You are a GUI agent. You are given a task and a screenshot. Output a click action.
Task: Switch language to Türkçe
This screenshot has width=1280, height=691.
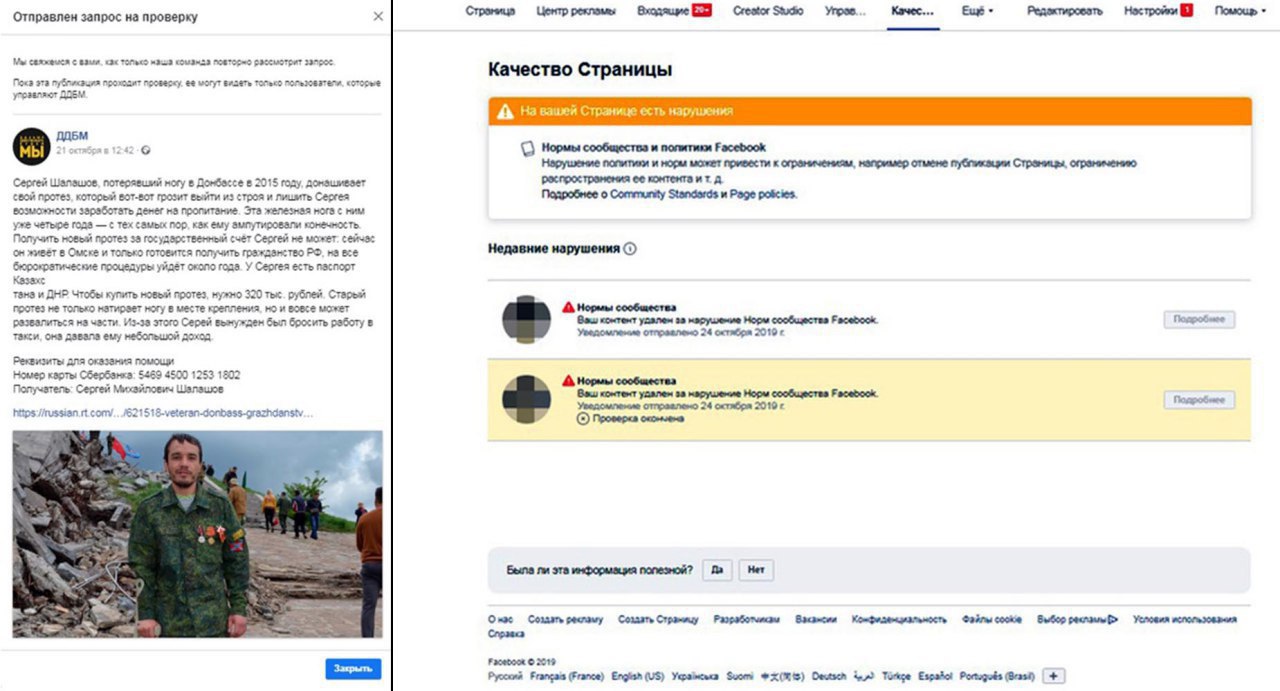(x=898, y=677)
